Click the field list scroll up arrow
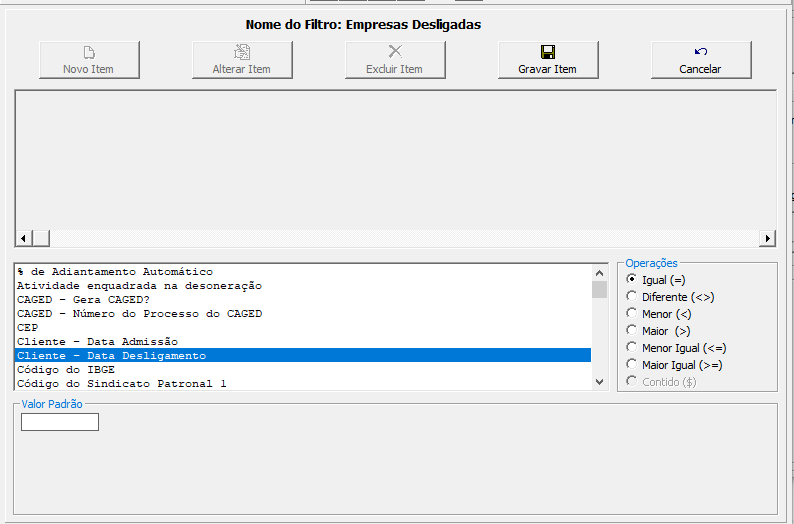Screen dimensions: 794x524 [x=600, y=273]
